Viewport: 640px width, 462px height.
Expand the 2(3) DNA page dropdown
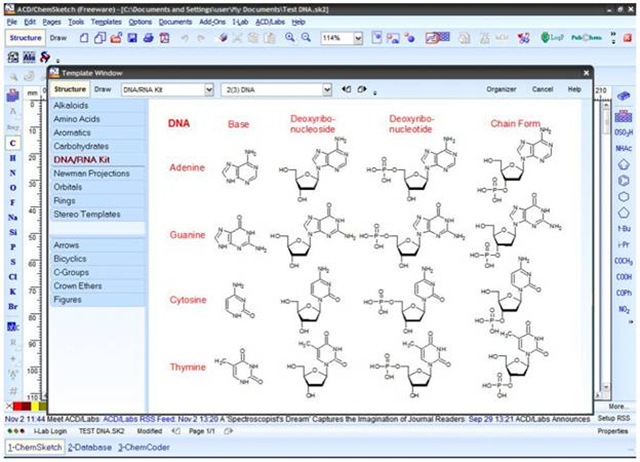click(x=325, y=89)
